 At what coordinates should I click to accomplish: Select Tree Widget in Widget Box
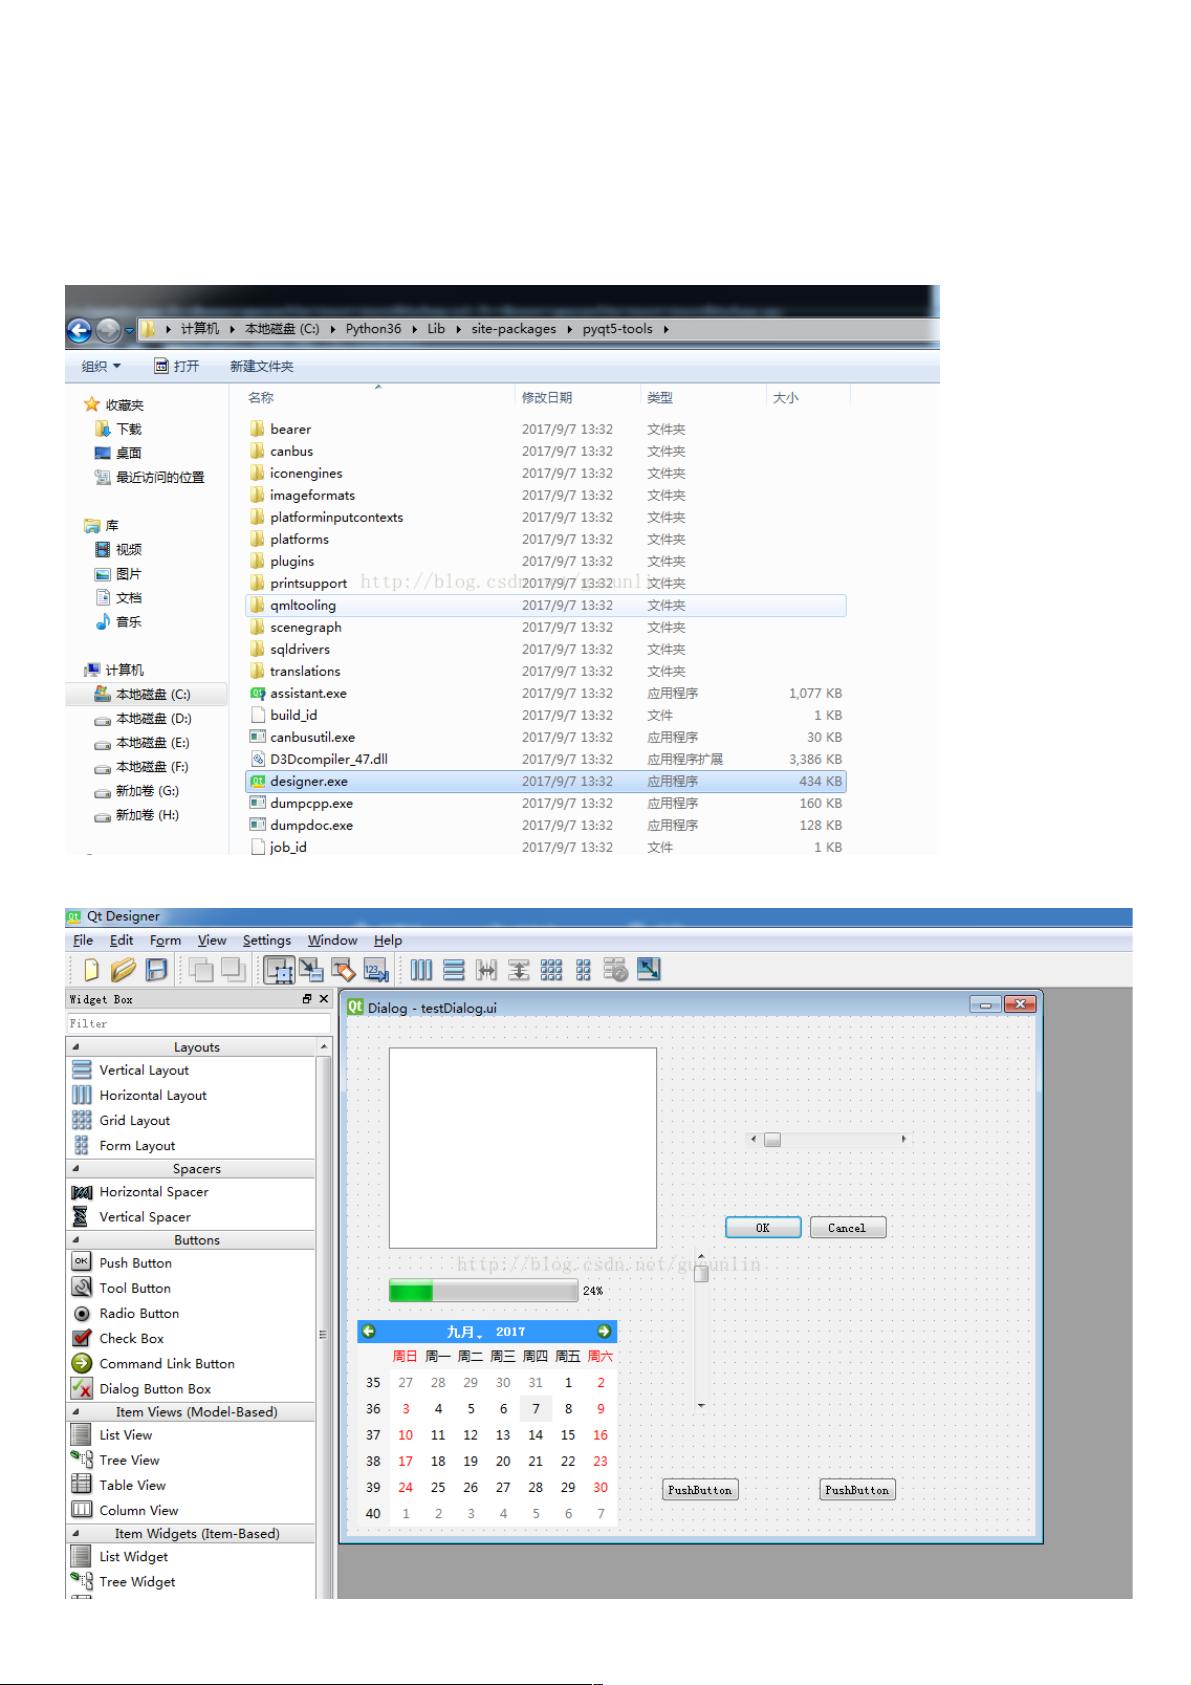pos(137,1581)
